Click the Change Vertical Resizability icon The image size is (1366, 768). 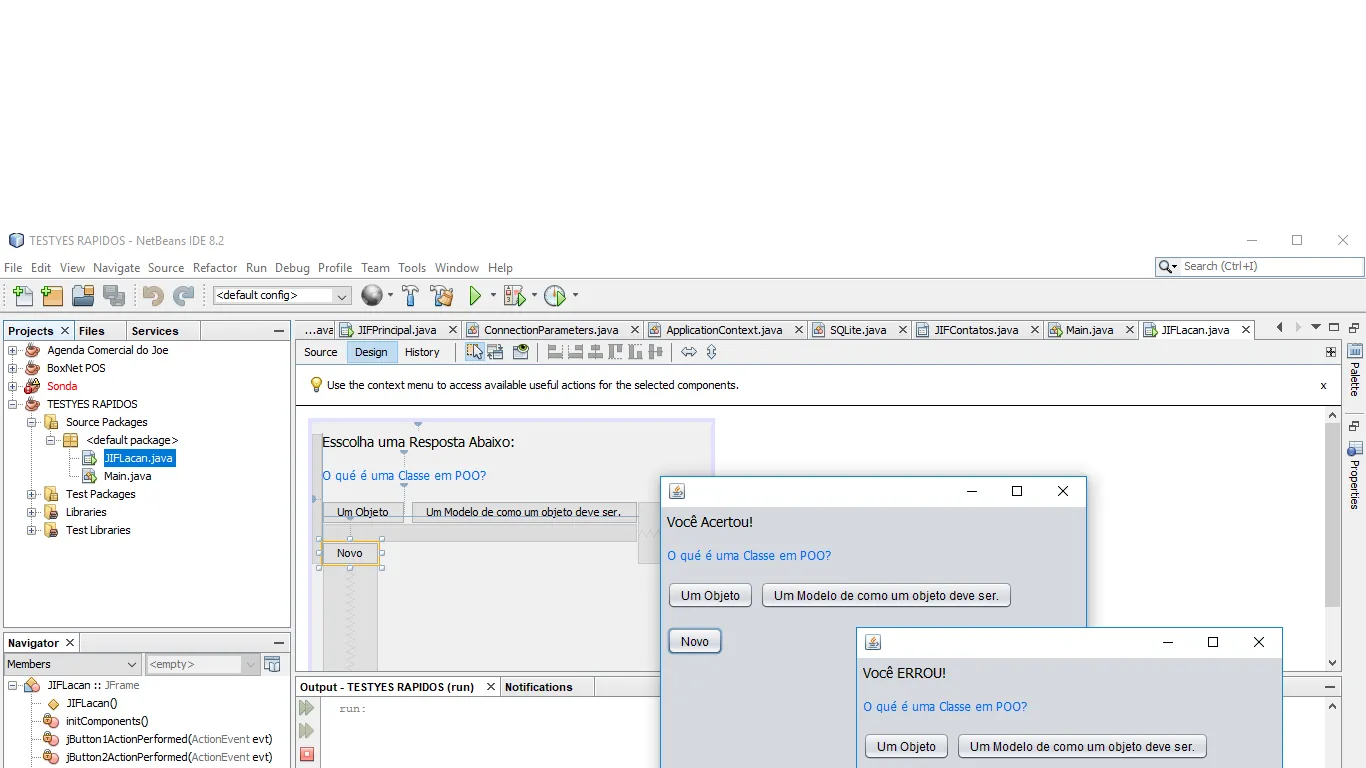(711, 352)
